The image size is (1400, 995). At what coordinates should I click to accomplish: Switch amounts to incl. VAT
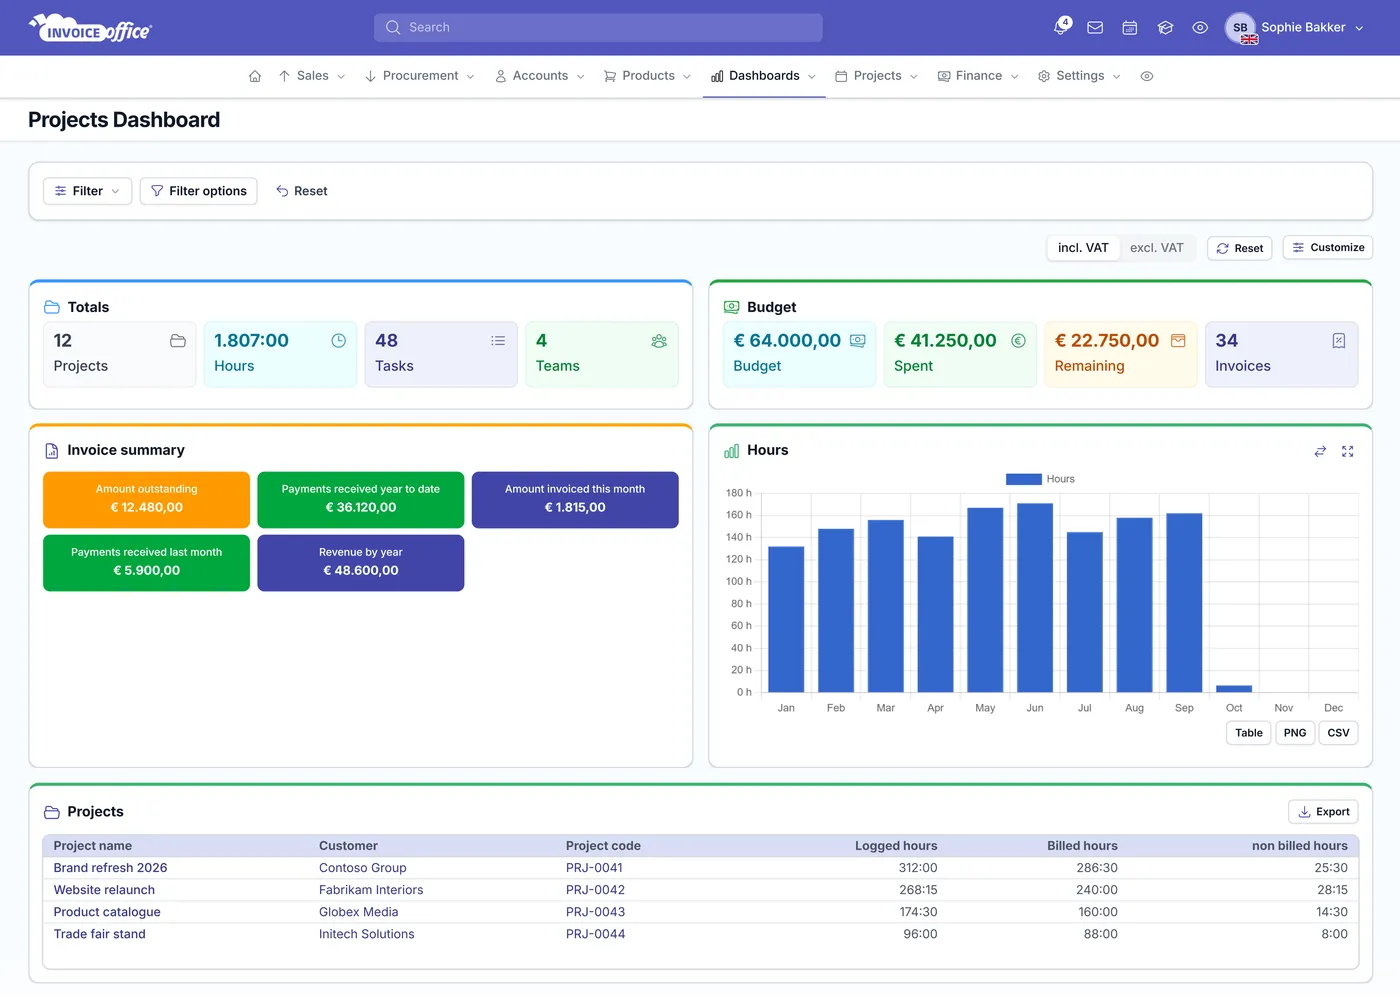pyautogui.click(x=1083, y=248)
